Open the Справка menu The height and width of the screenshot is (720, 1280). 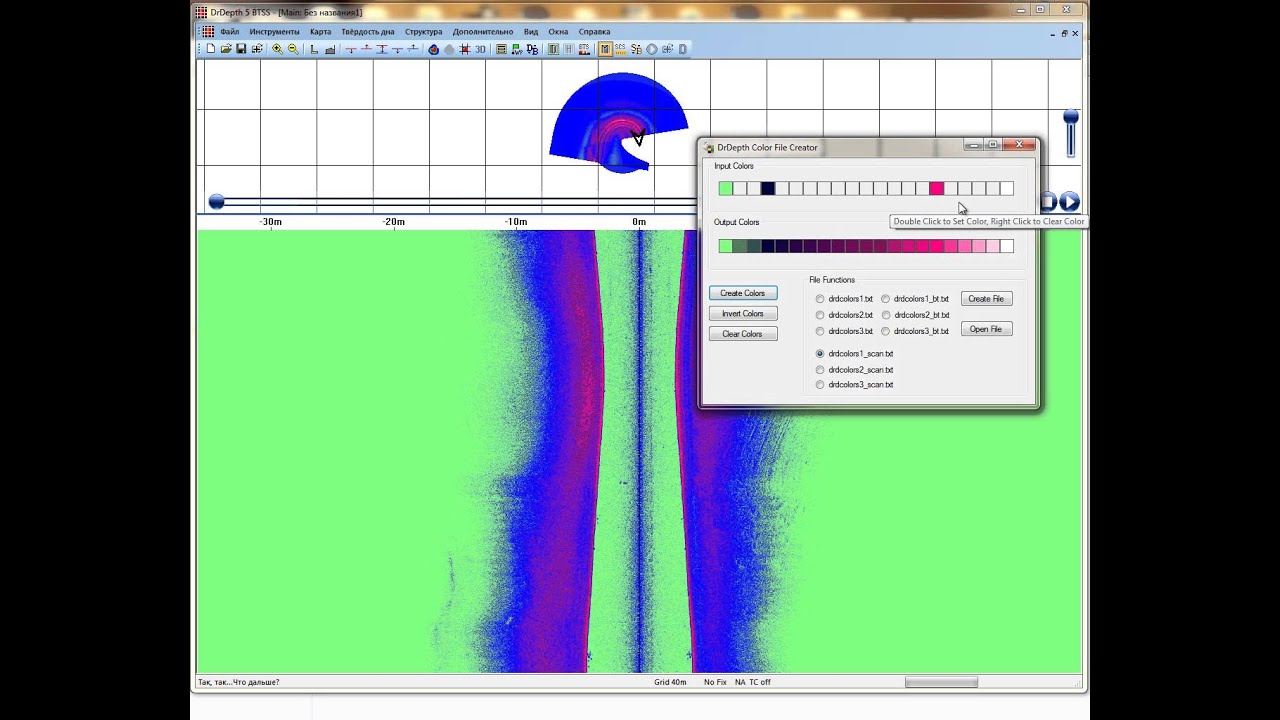tap(594, 32)
